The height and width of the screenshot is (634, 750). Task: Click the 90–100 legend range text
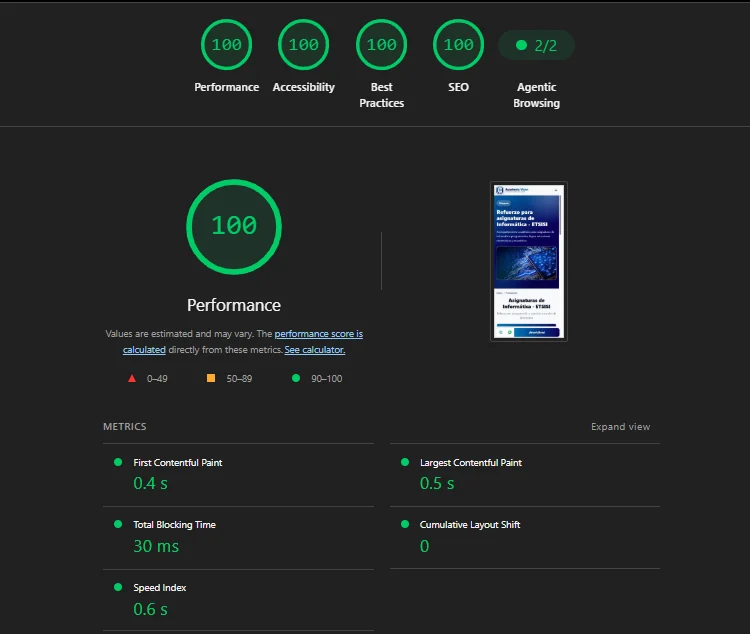click(327, 378)
